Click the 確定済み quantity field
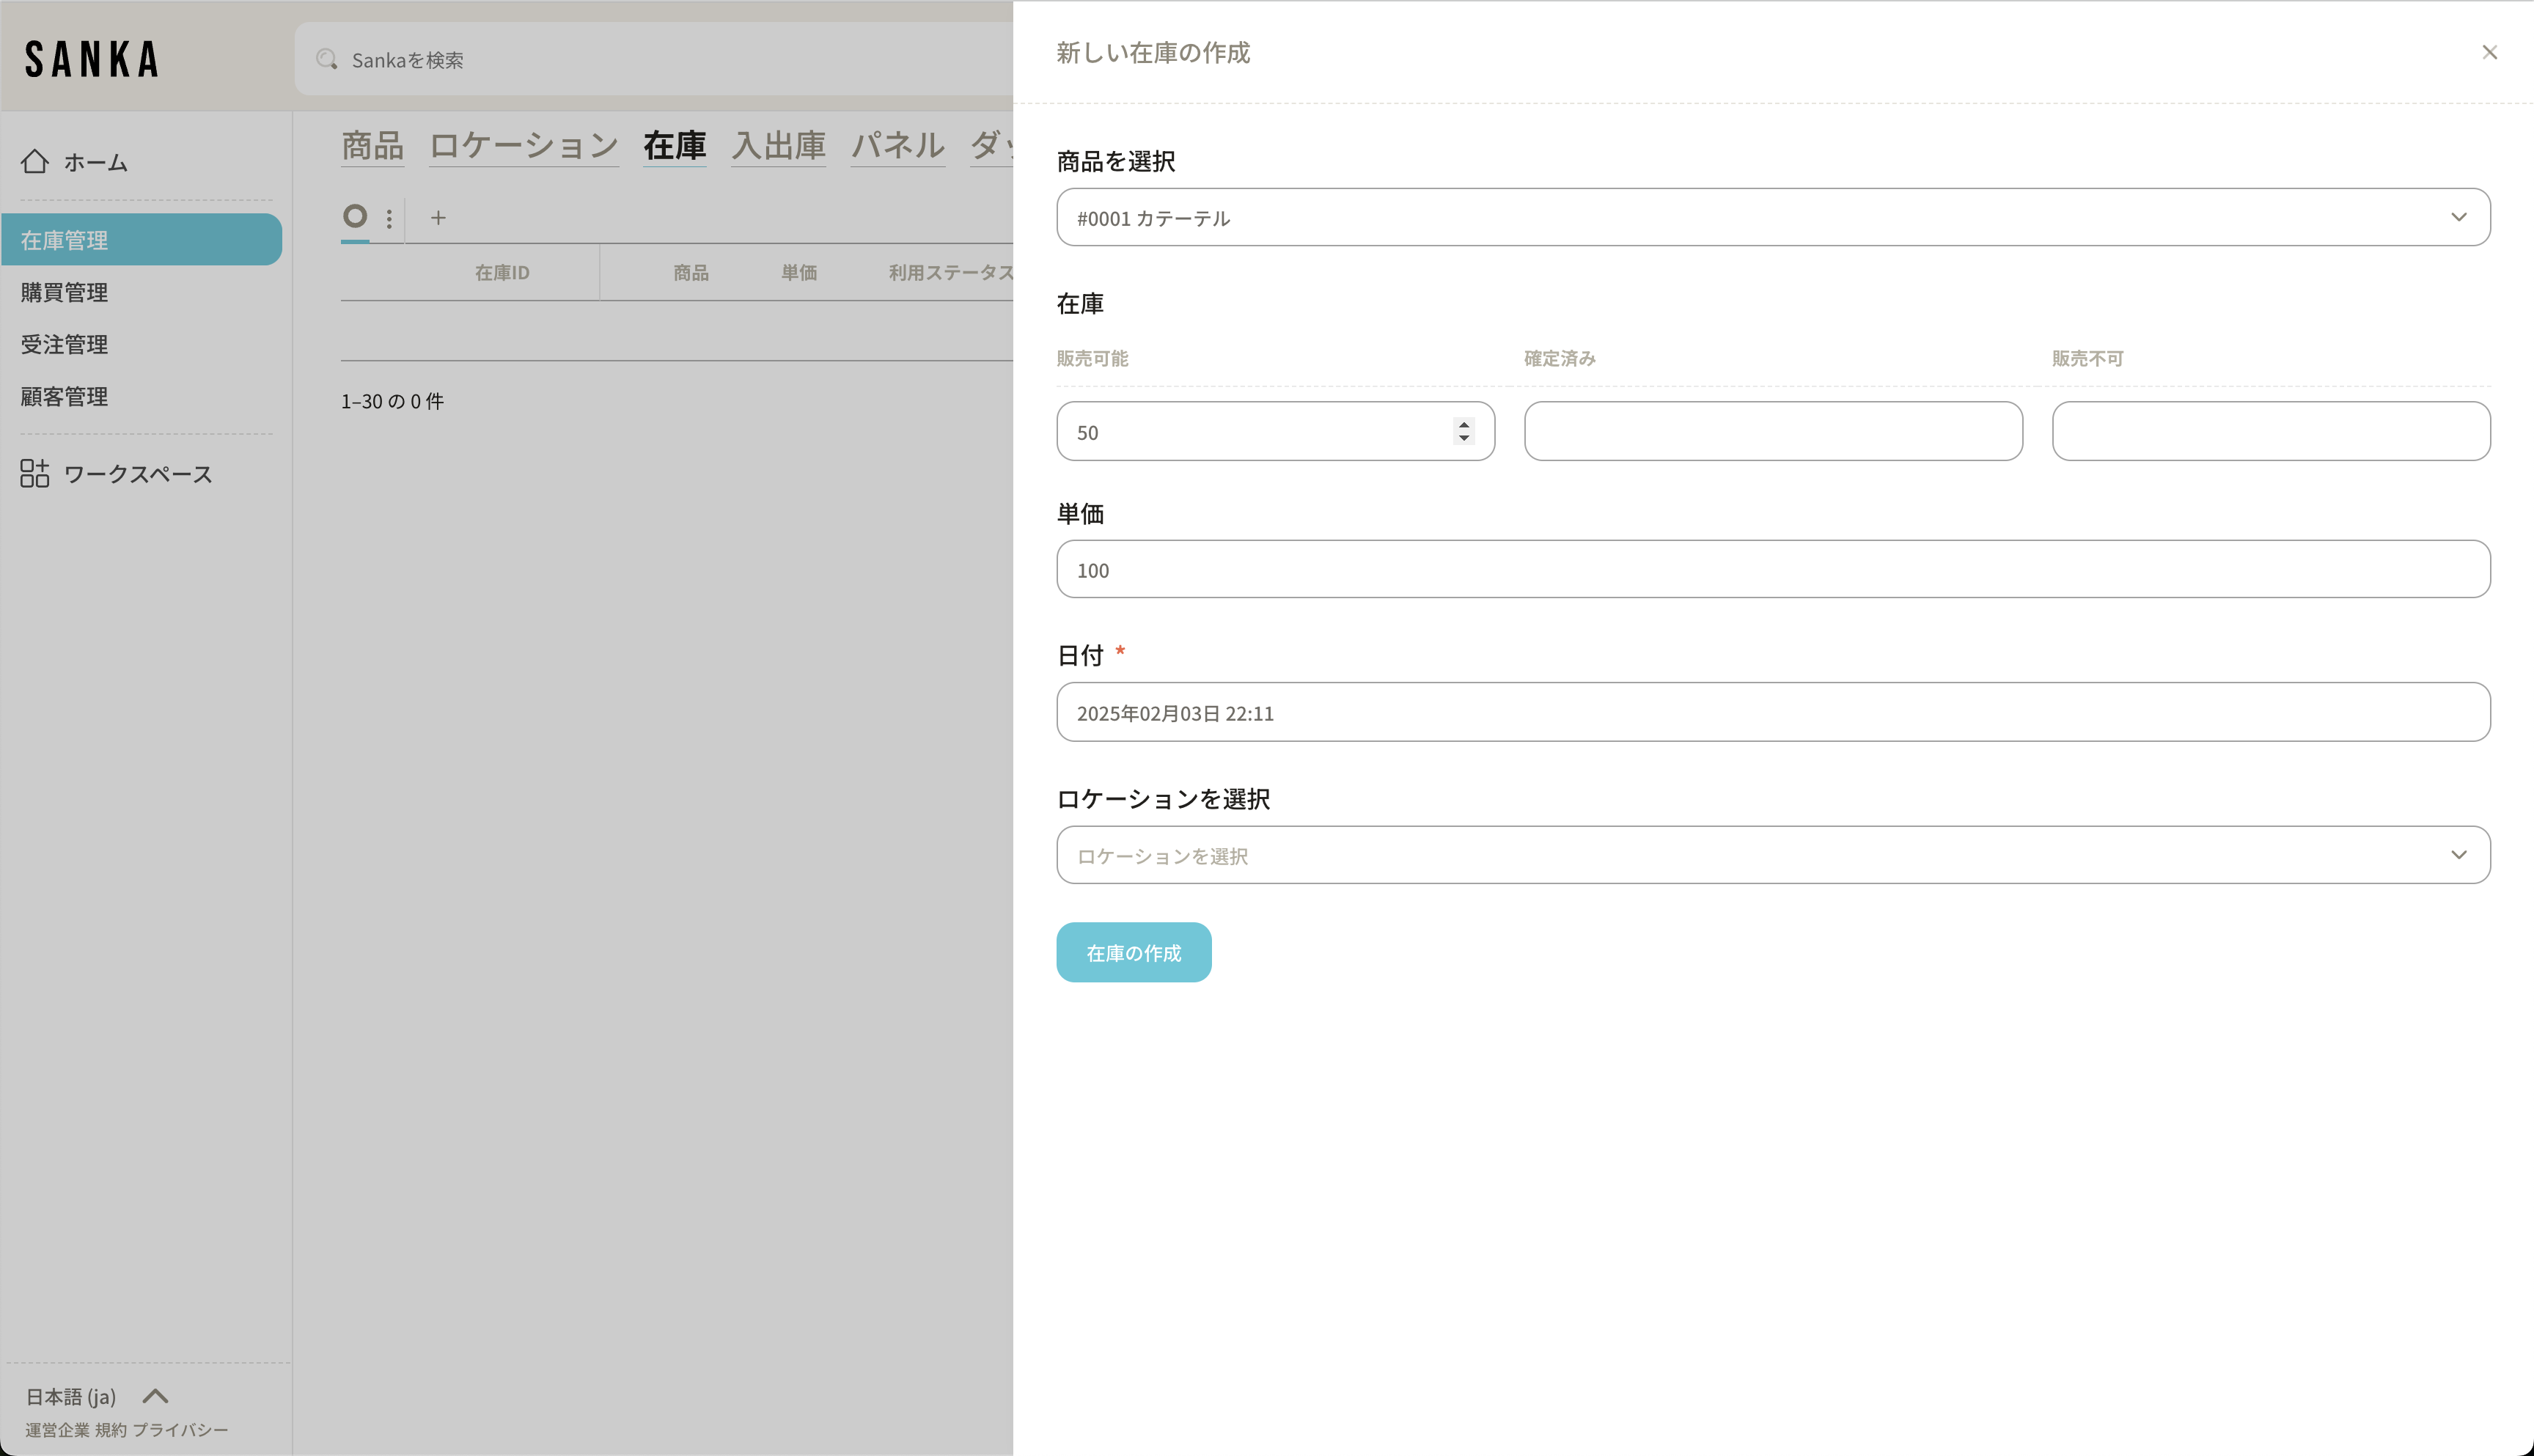This screenshot has width=2534, height=1456. (x=1772, y=431)
